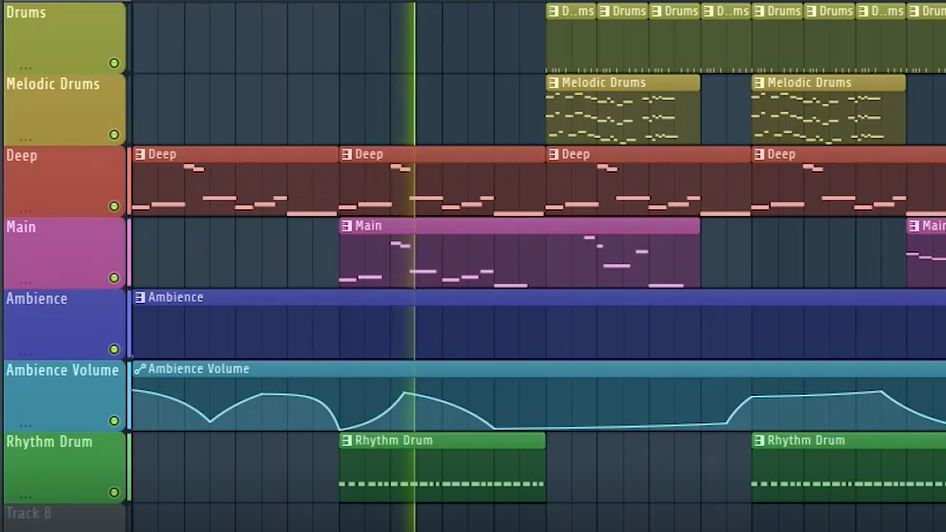The image size is (946, 532).
Task: Click the rightmost Rhythm Drum clip's pattern icon
Action: pyautogui.click(x=759, y=440)
